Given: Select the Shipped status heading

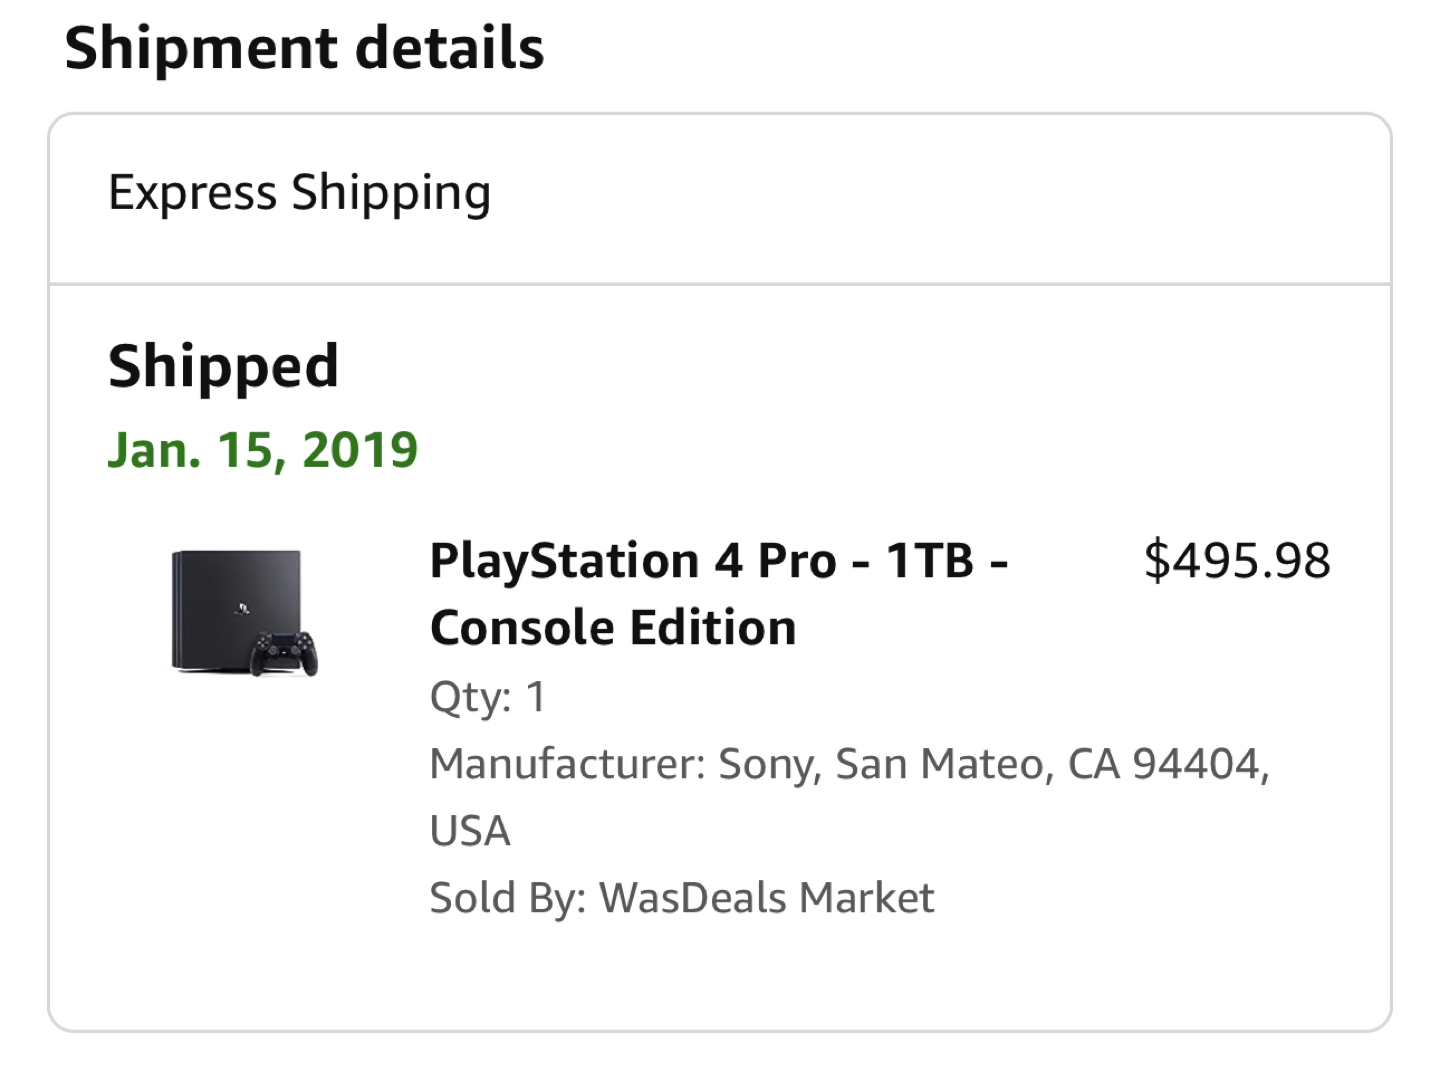Looking at the screenshot, I should (223, 365).
